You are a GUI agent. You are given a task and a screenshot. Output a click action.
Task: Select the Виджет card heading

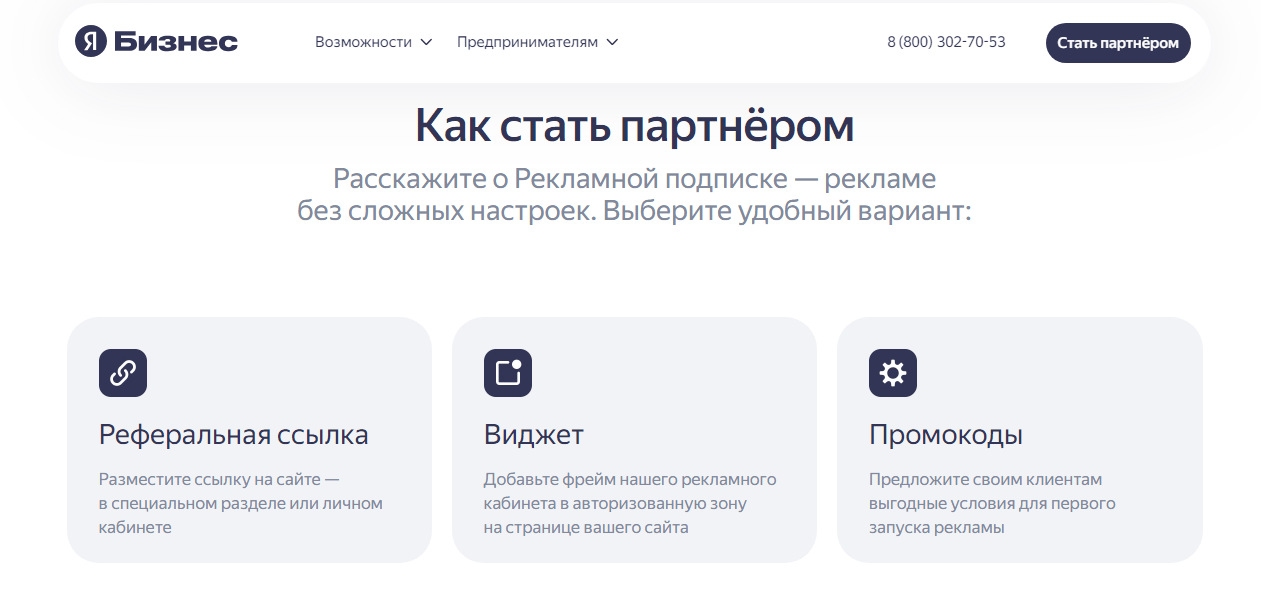click(x=534, y=435)
